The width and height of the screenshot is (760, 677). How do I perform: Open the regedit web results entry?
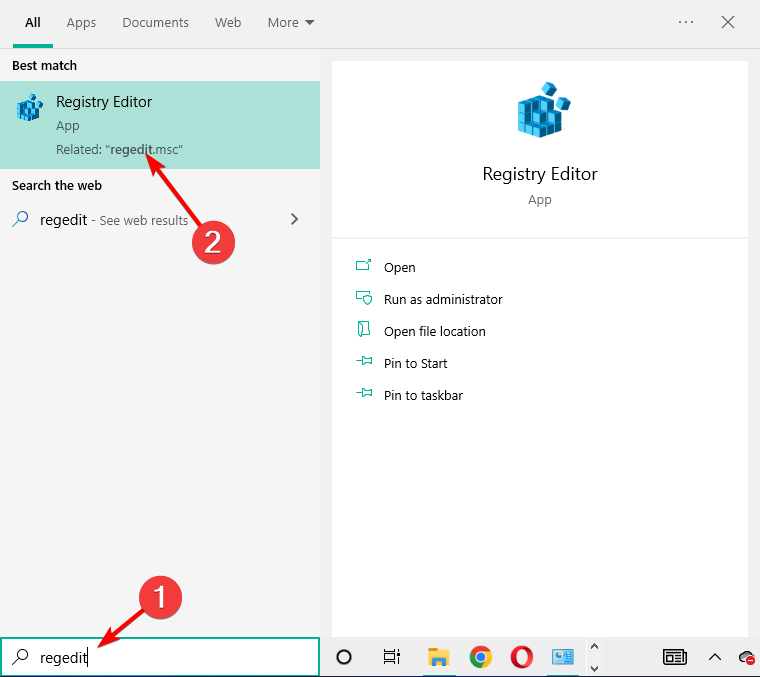coord(160,220)
